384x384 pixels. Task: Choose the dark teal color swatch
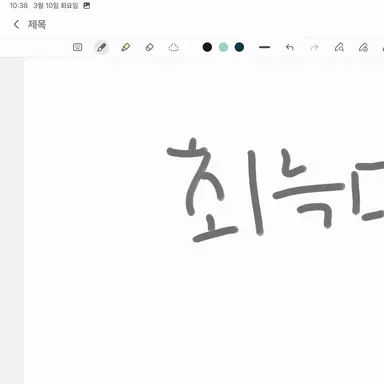239,47
